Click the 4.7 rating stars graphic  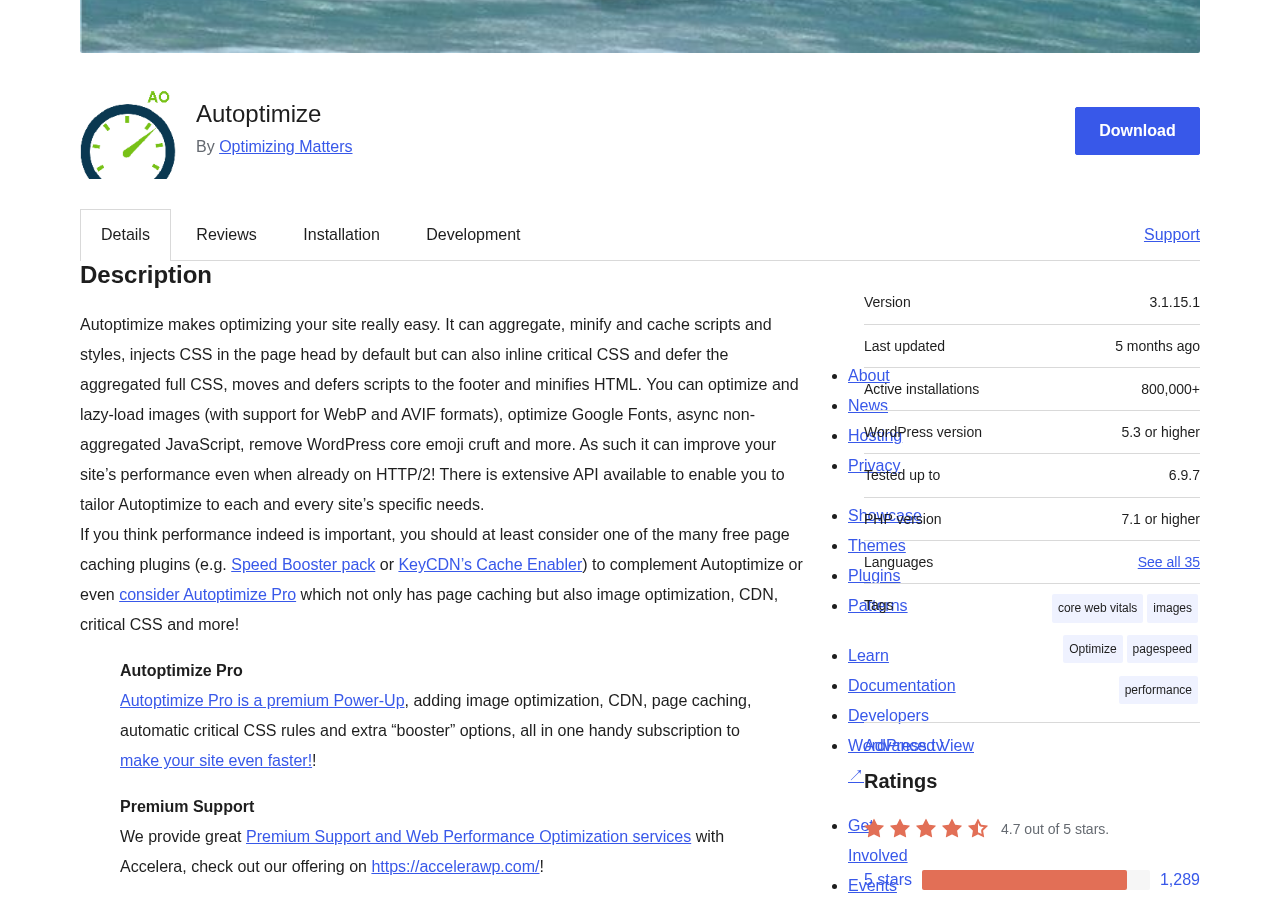coord(926,828)
